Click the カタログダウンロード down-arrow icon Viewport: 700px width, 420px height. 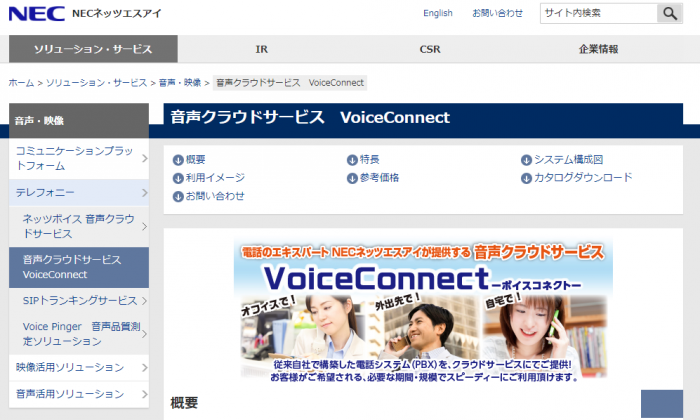point(526,178)
